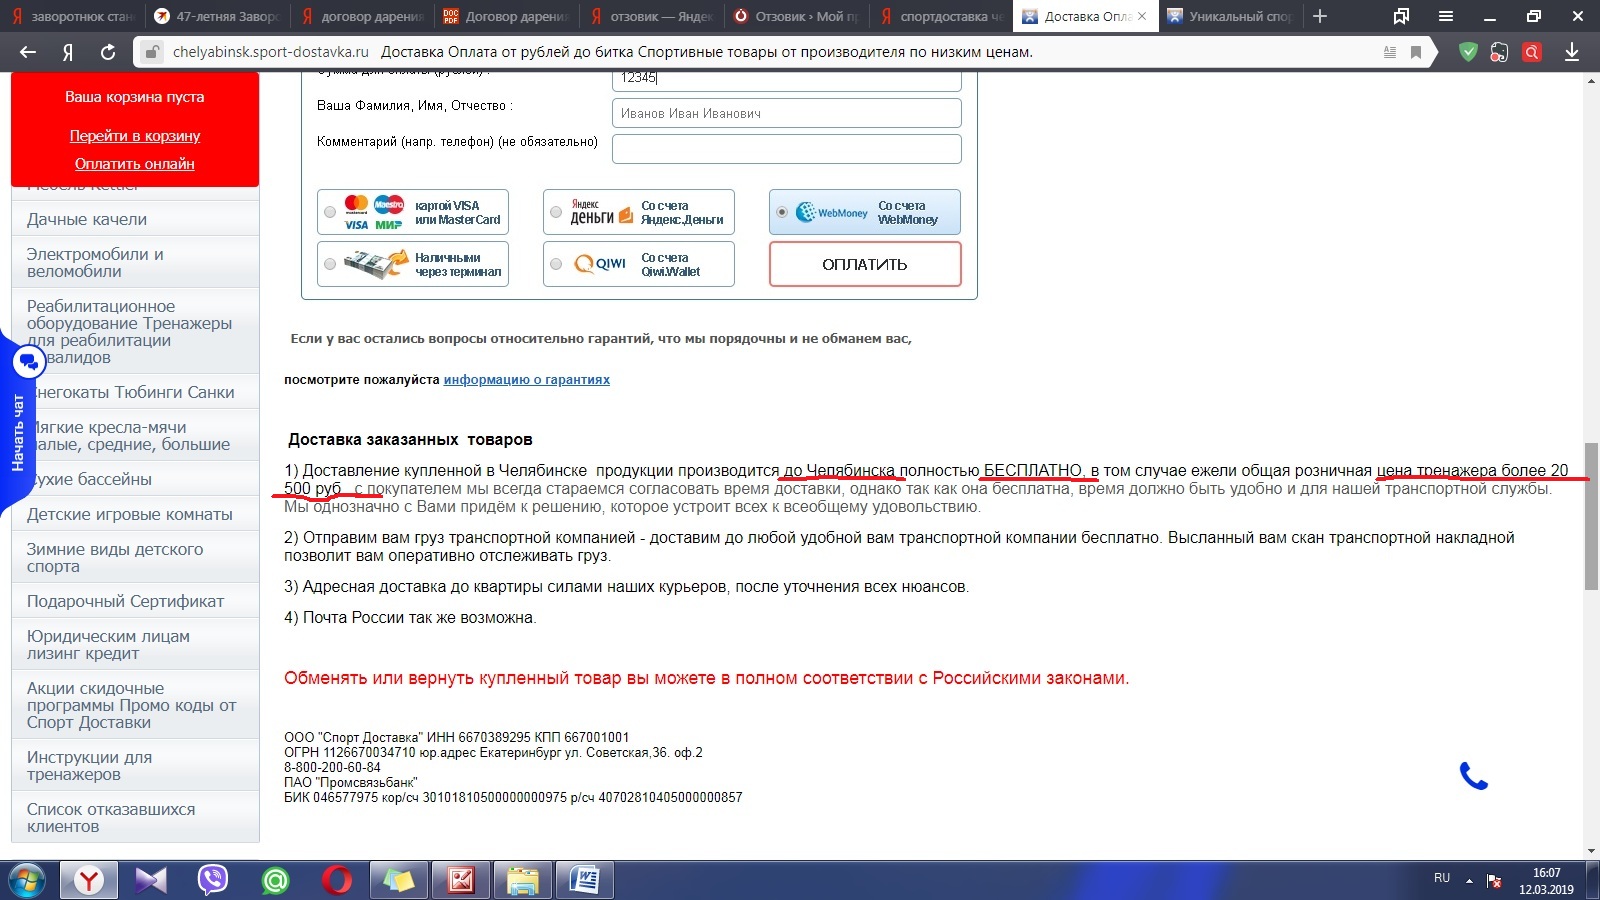This screenshot has width=1600, height=900.
Task: Open the 'Начать чат' side tab
Action: (17, 432)
